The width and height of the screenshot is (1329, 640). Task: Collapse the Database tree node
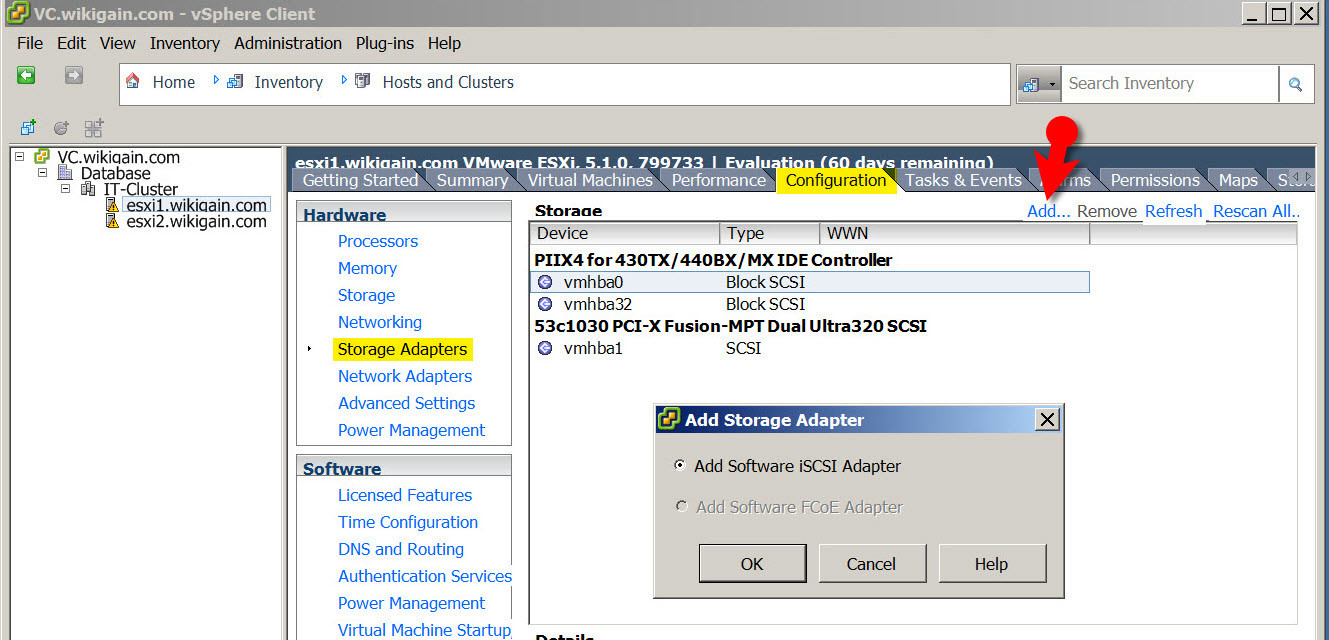click(43, 173)
